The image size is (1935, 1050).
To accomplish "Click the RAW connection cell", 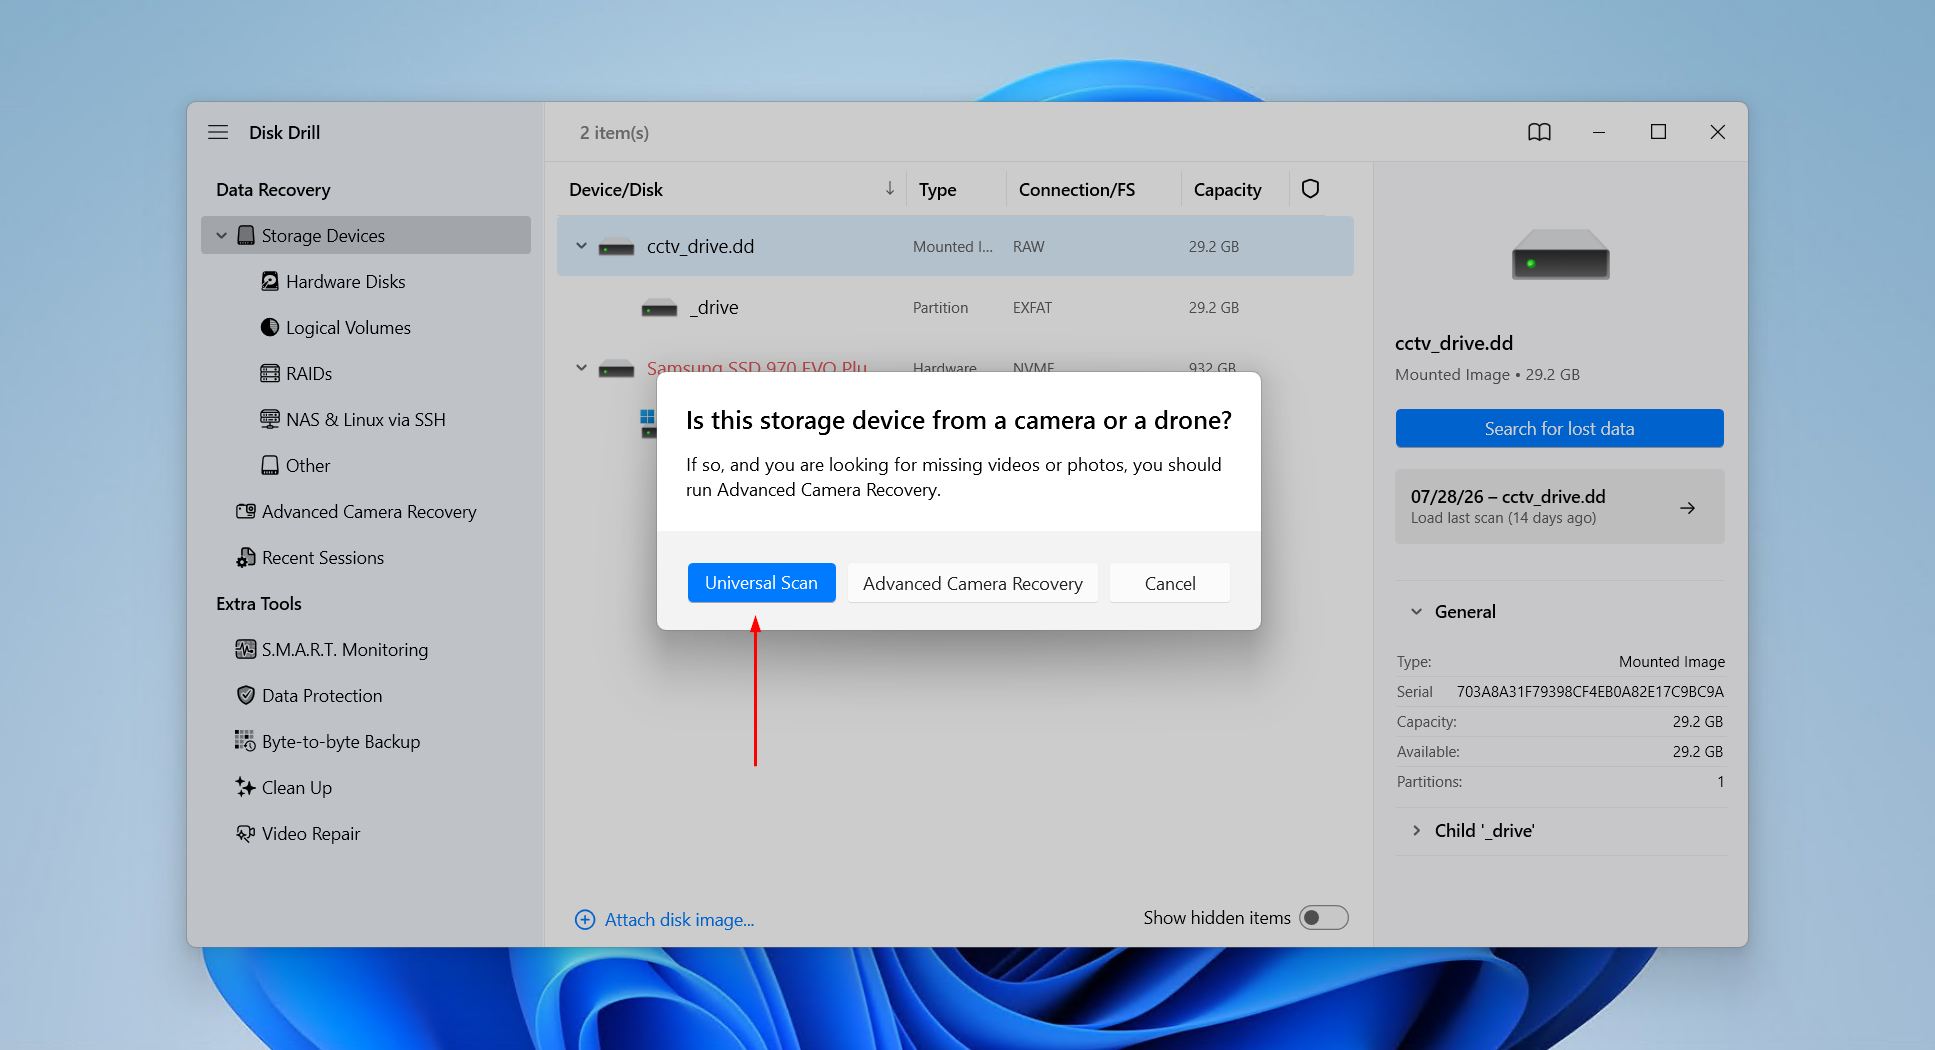I will point(1028,247).
